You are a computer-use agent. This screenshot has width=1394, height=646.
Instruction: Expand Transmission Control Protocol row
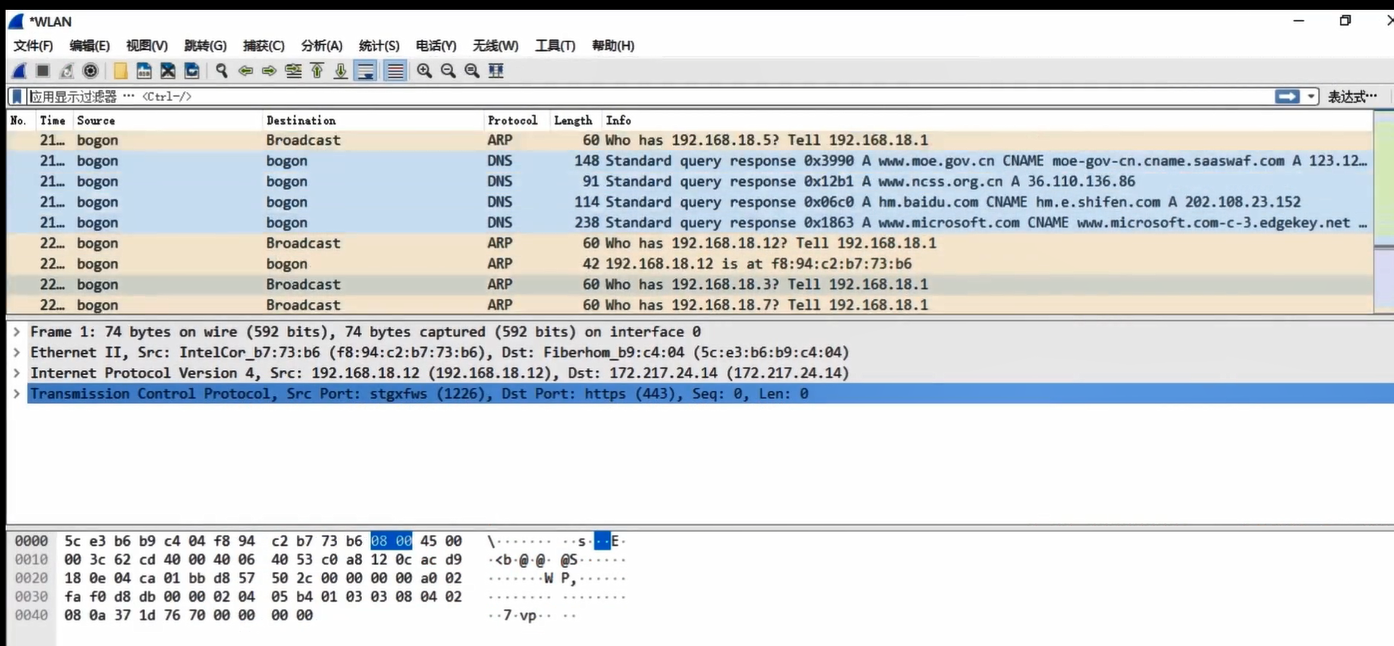coord(17,394)
